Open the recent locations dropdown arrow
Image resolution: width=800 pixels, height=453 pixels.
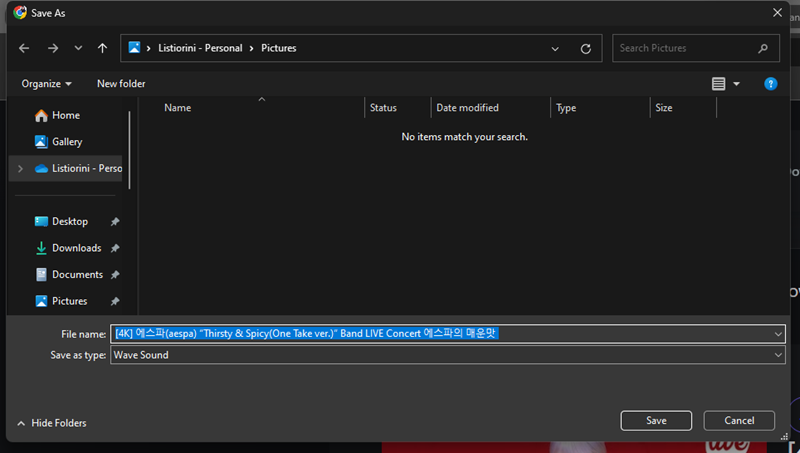tap(78, 48)
